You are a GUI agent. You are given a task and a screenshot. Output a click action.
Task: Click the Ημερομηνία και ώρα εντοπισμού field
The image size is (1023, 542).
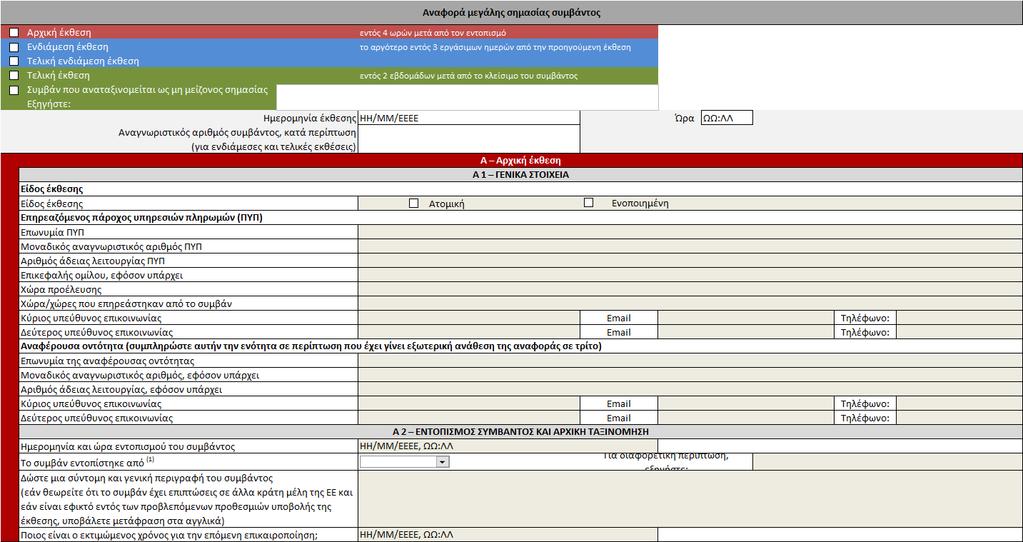tap(508, 447)
